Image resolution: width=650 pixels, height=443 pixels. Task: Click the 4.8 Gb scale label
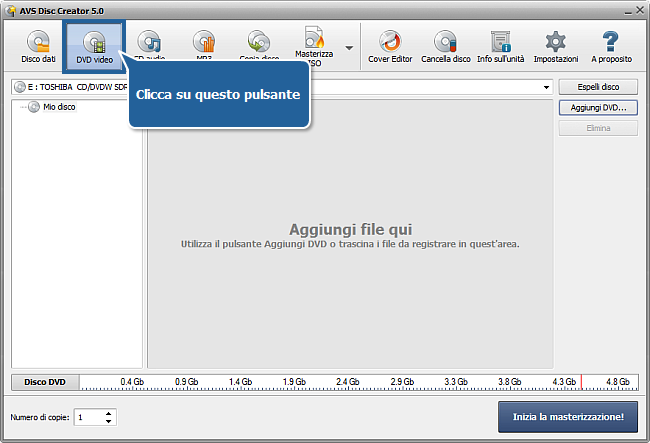pos(618,382)
